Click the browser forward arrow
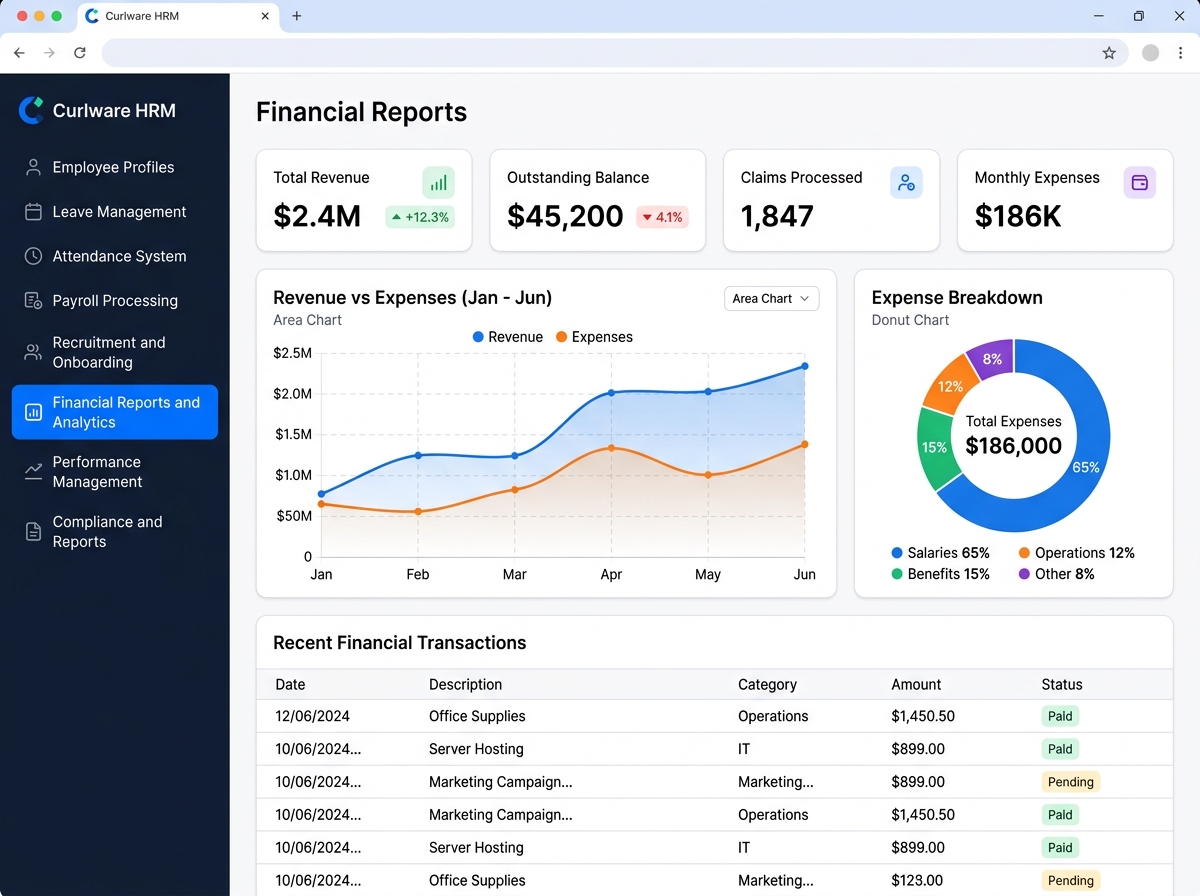 (x=49, y=53)
